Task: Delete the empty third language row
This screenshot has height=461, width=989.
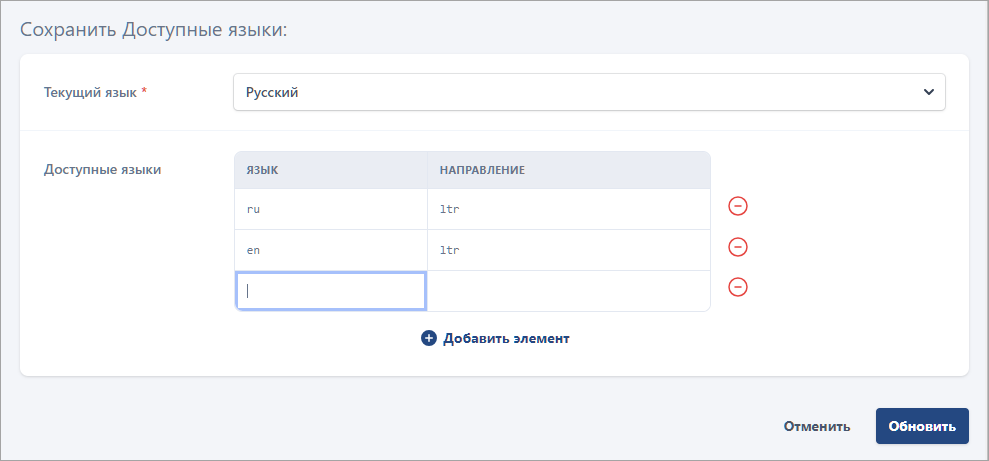Action: (x=737, y=288)
